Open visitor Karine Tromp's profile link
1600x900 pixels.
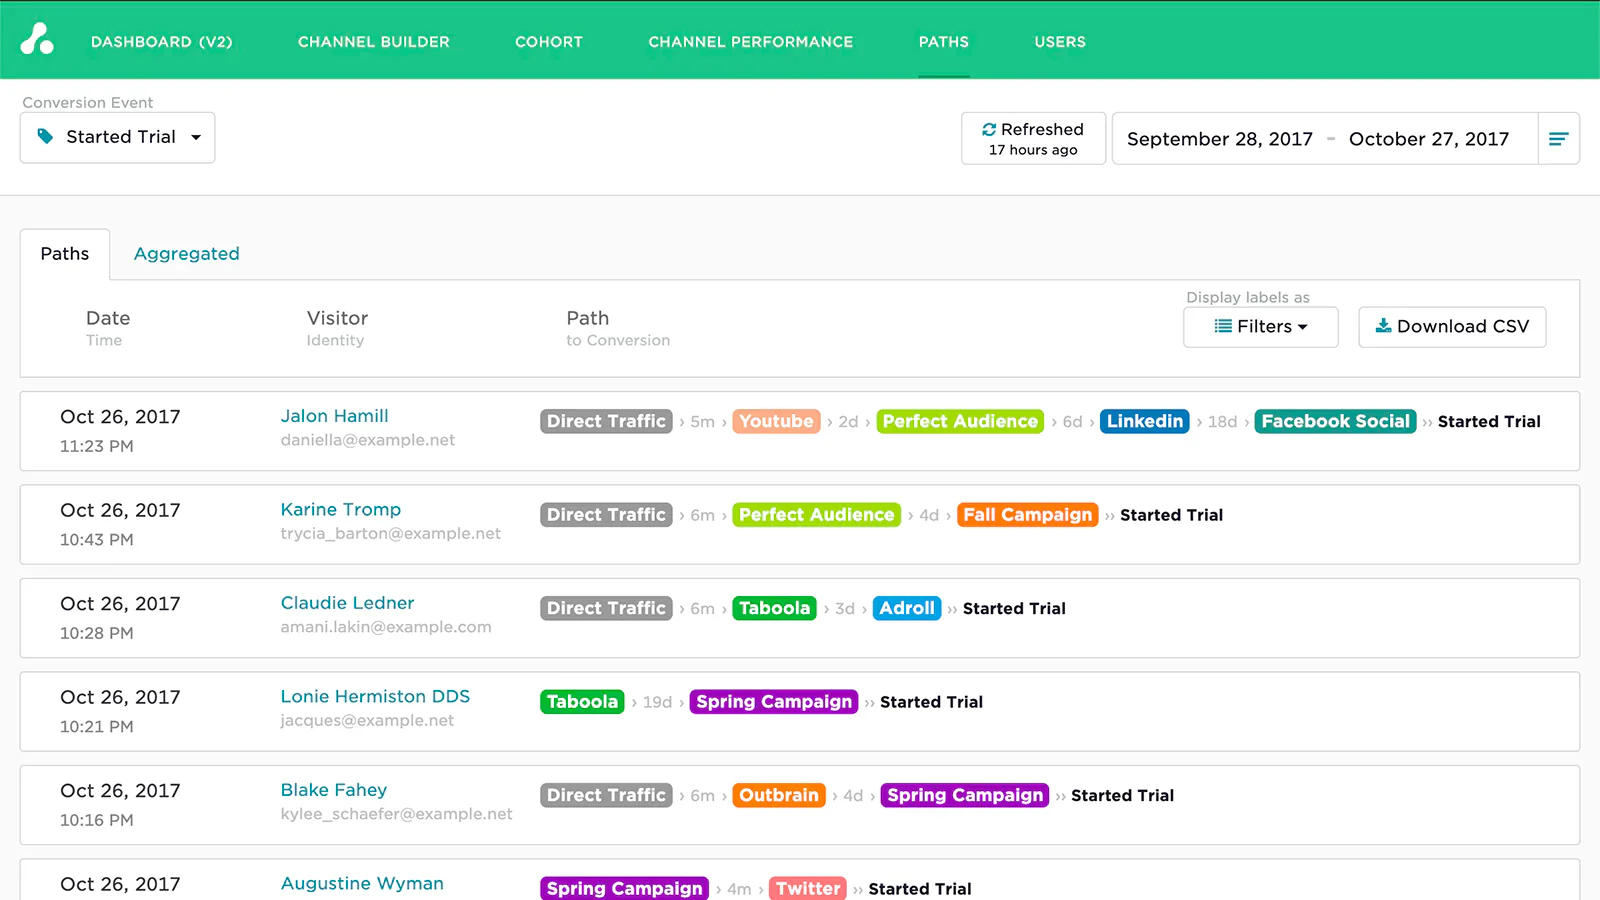(x=340, y=509)
